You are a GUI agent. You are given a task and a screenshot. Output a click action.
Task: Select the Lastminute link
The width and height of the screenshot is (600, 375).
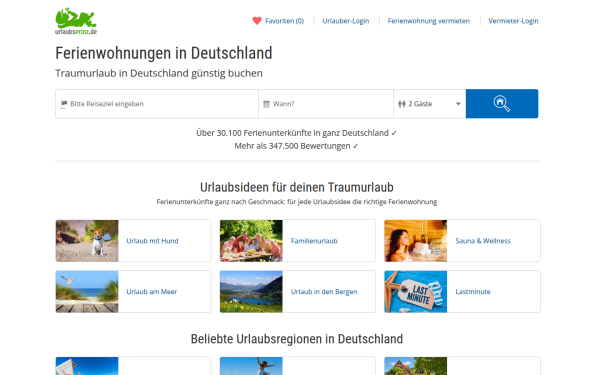tap(473, 292)
